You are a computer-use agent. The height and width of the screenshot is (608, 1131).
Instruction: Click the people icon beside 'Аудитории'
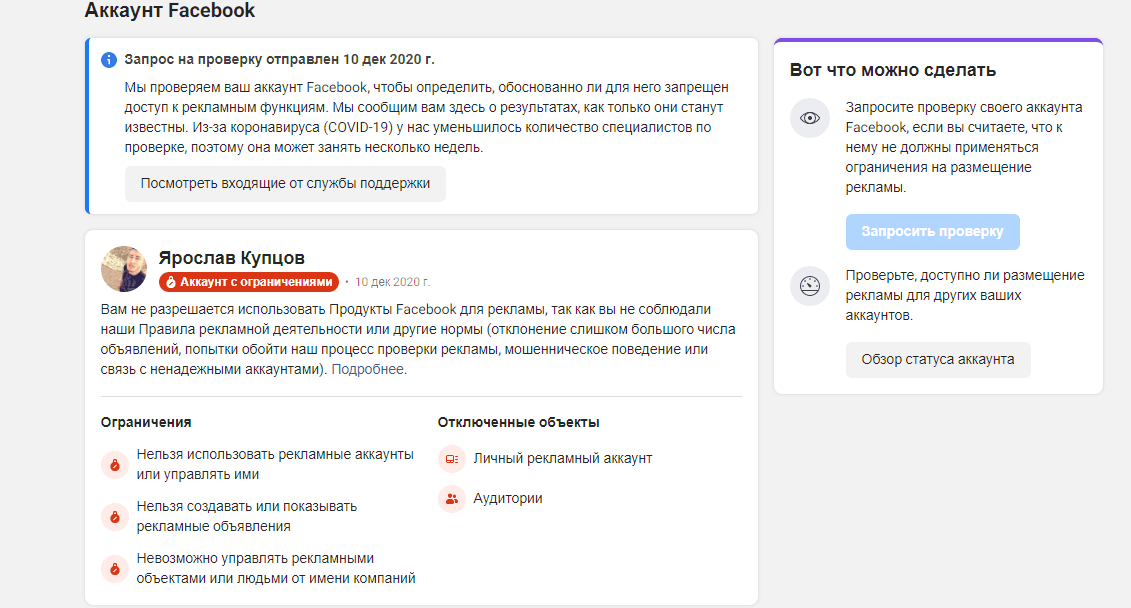coord(452,498)
